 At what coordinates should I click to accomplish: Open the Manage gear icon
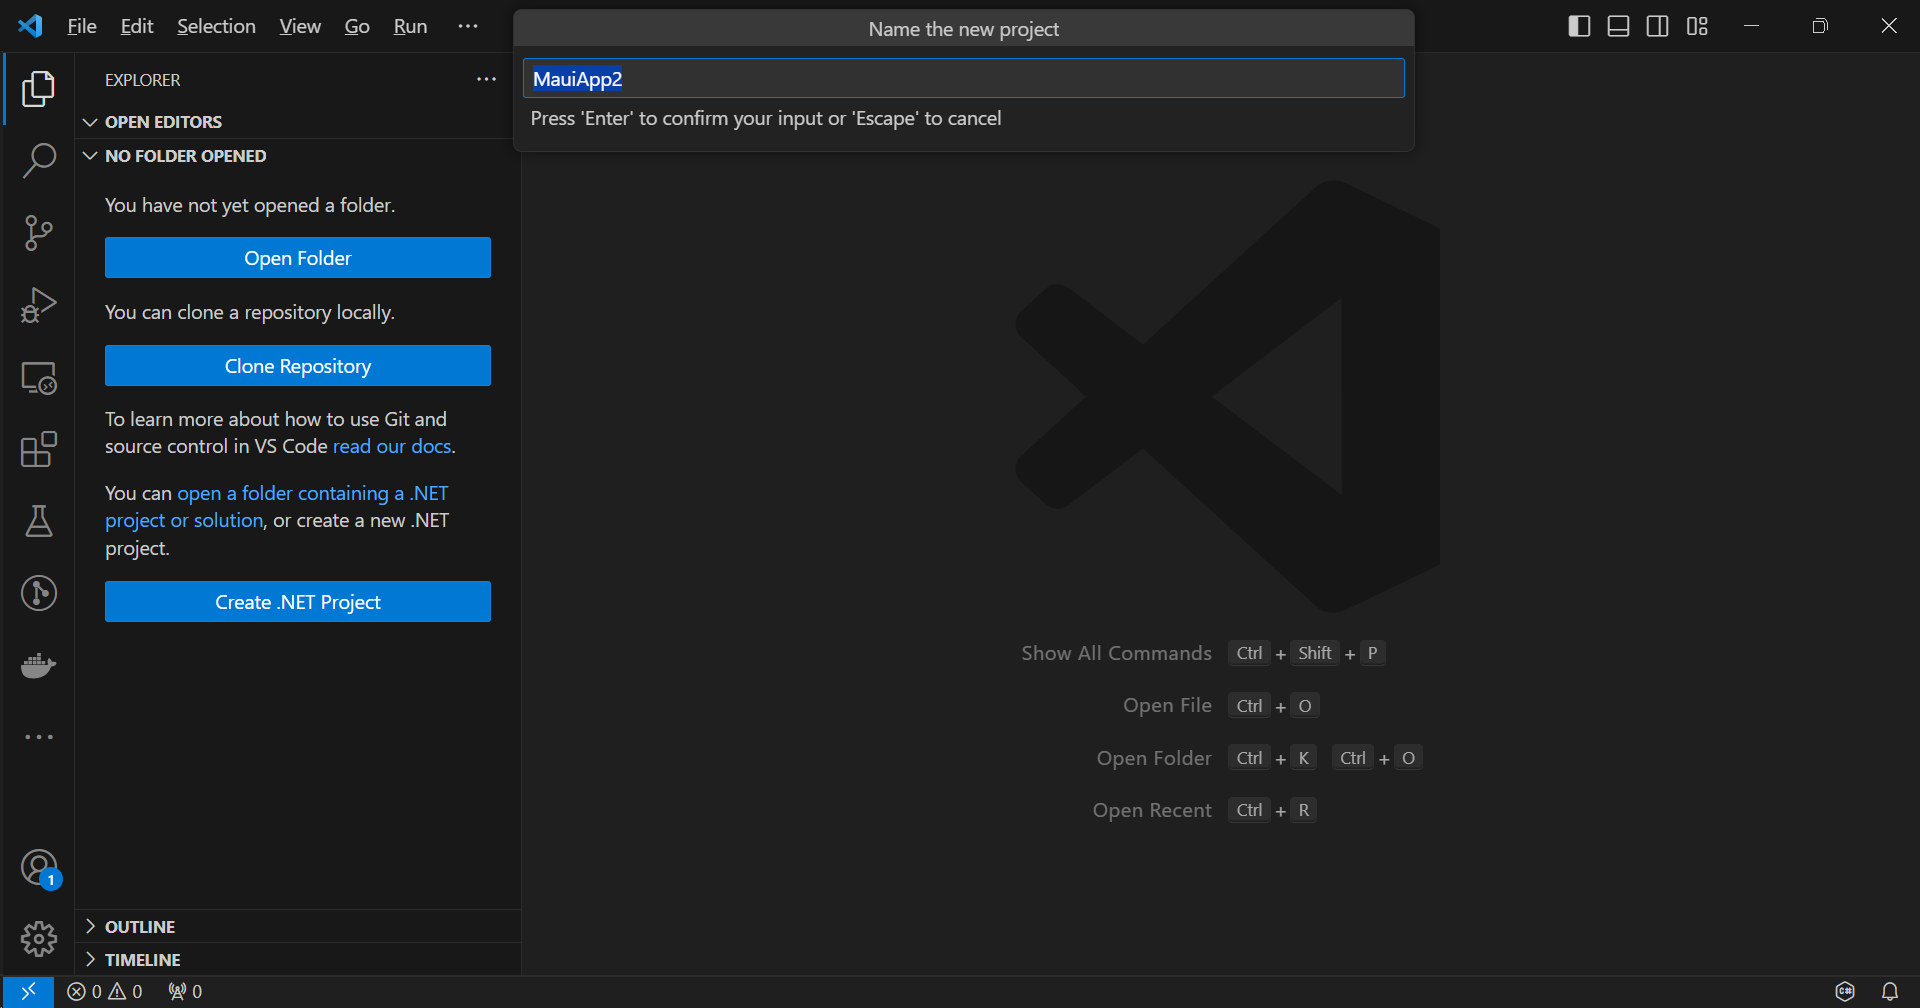[38, 939]
